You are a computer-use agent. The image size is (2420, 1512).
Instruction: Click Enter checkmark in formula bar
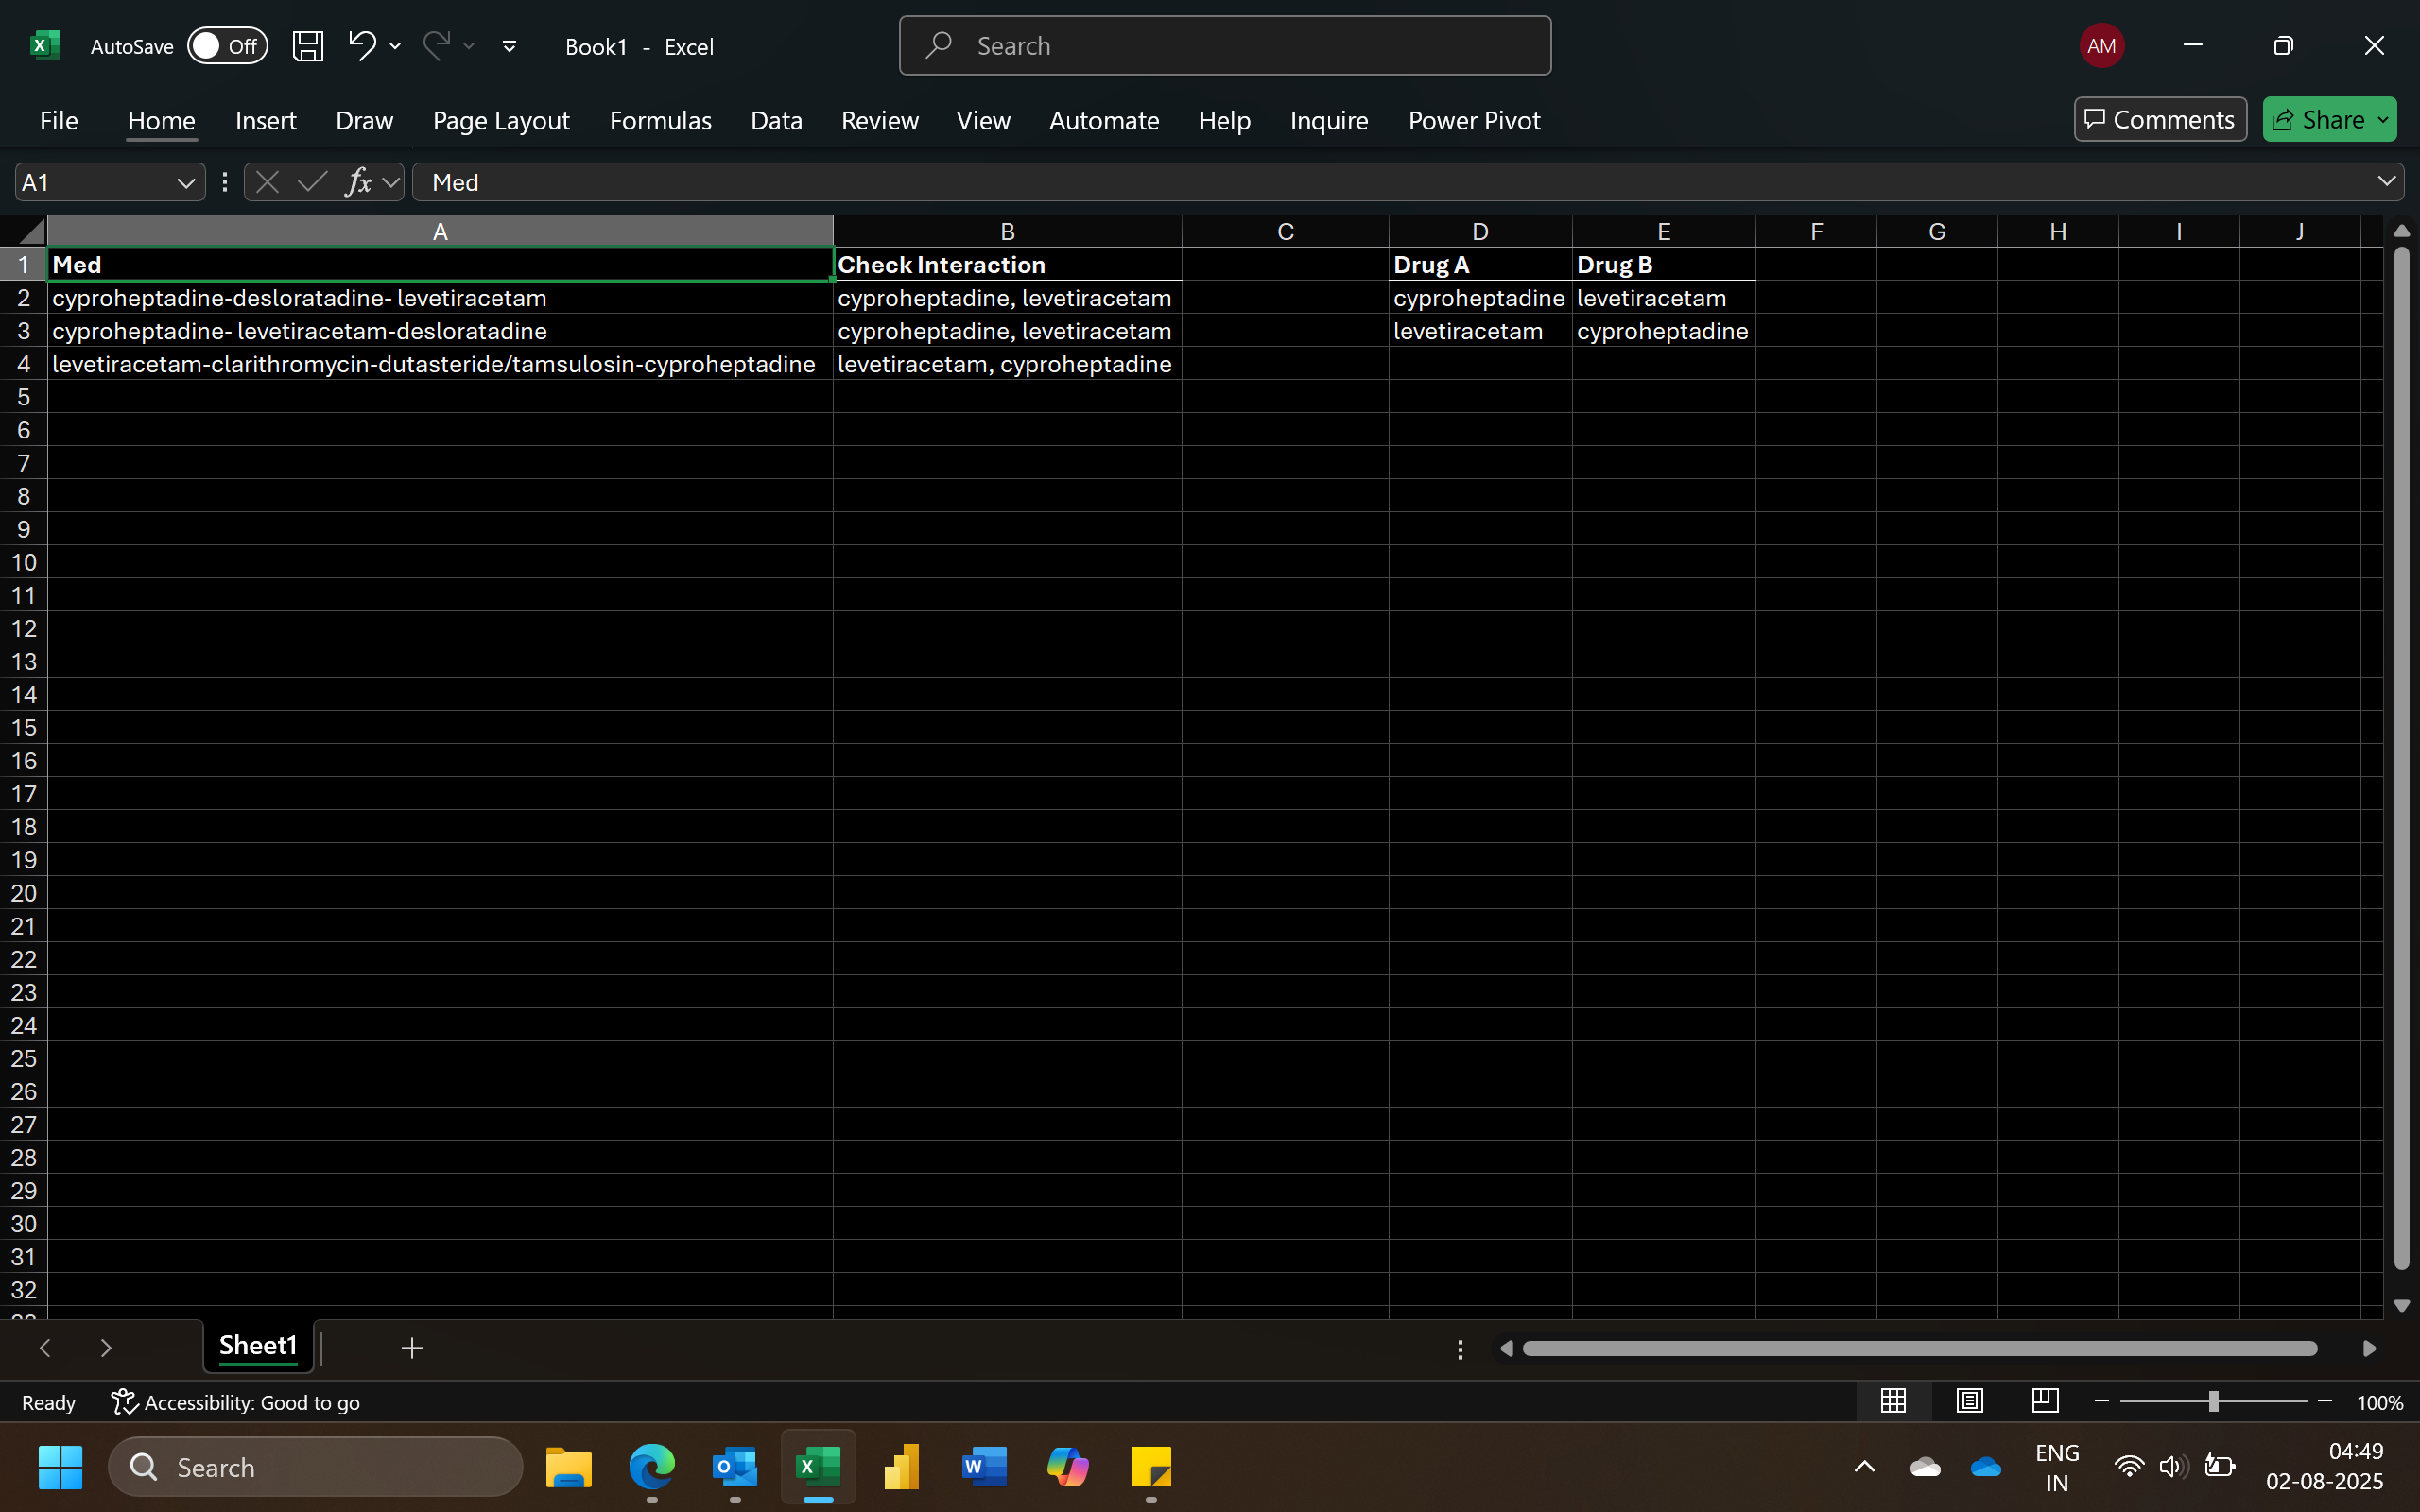click(312, 182)
